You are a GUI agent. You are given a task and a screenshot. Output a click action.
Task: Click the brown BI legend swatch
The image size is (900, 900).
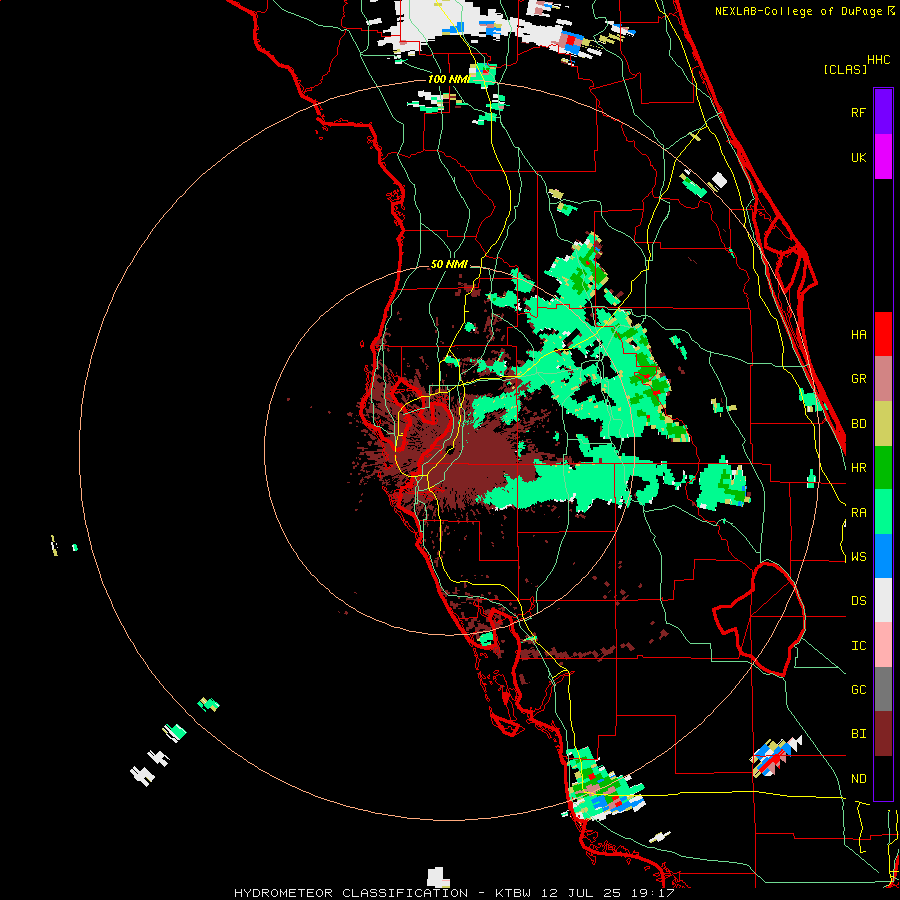(883, 734)
